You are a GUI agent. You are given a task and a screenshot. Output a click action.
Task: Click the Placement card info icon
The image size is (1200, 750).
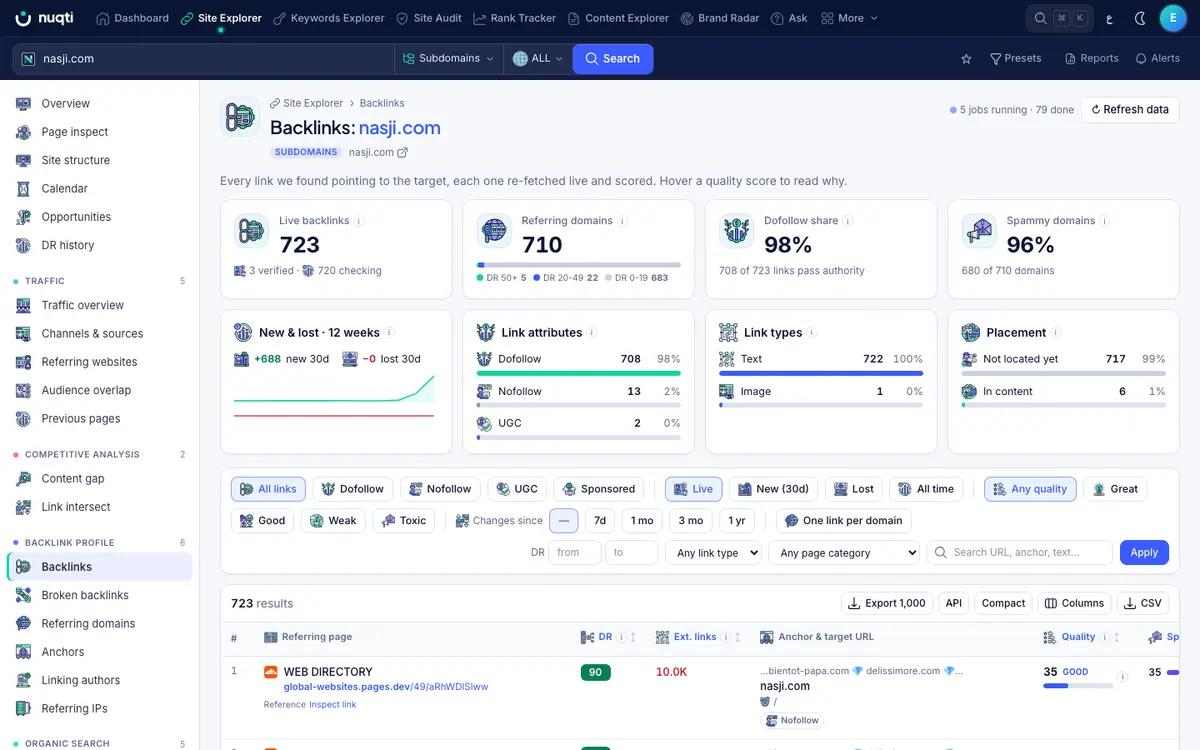[1056, 333]
